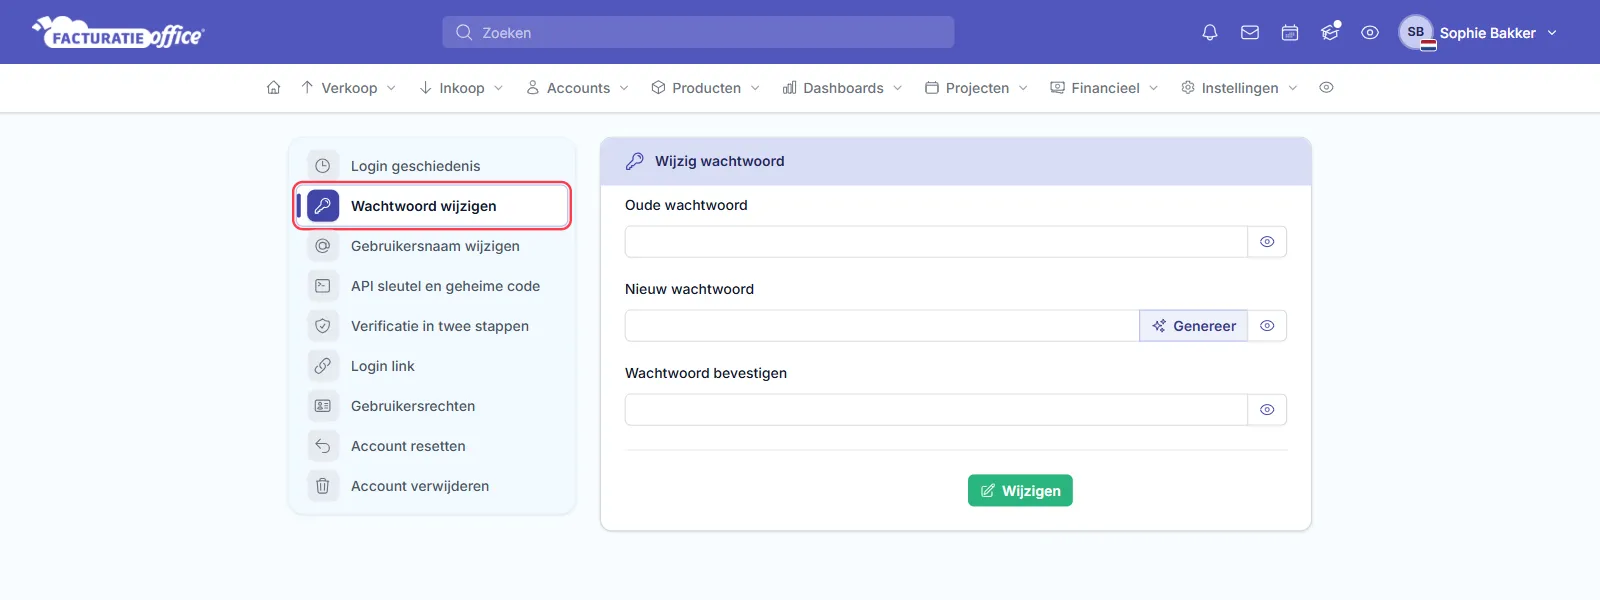Expand the Accounts menu

578,88
